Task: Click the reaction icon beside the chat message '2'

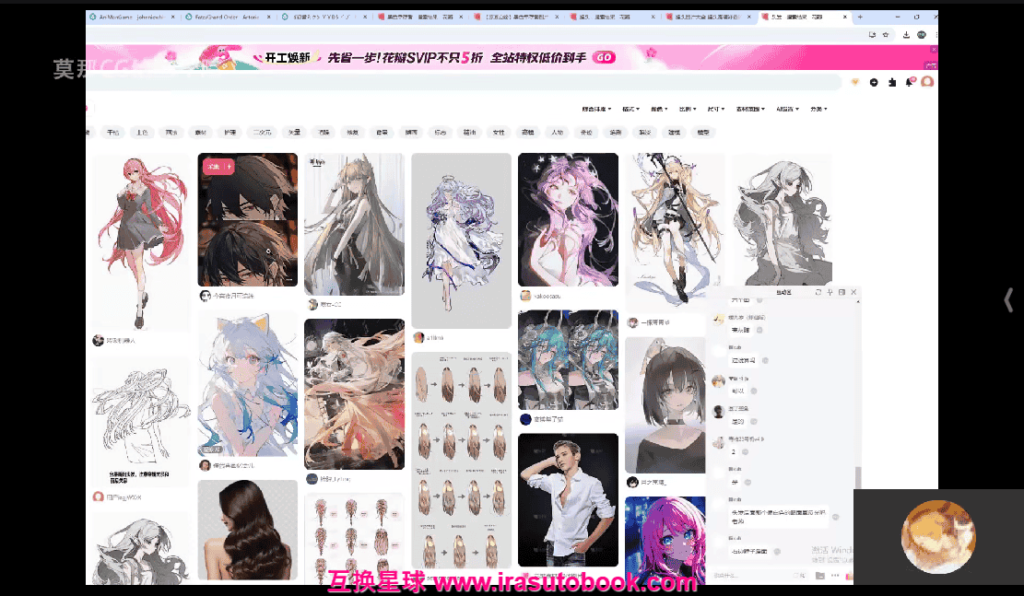Action: 745,452
